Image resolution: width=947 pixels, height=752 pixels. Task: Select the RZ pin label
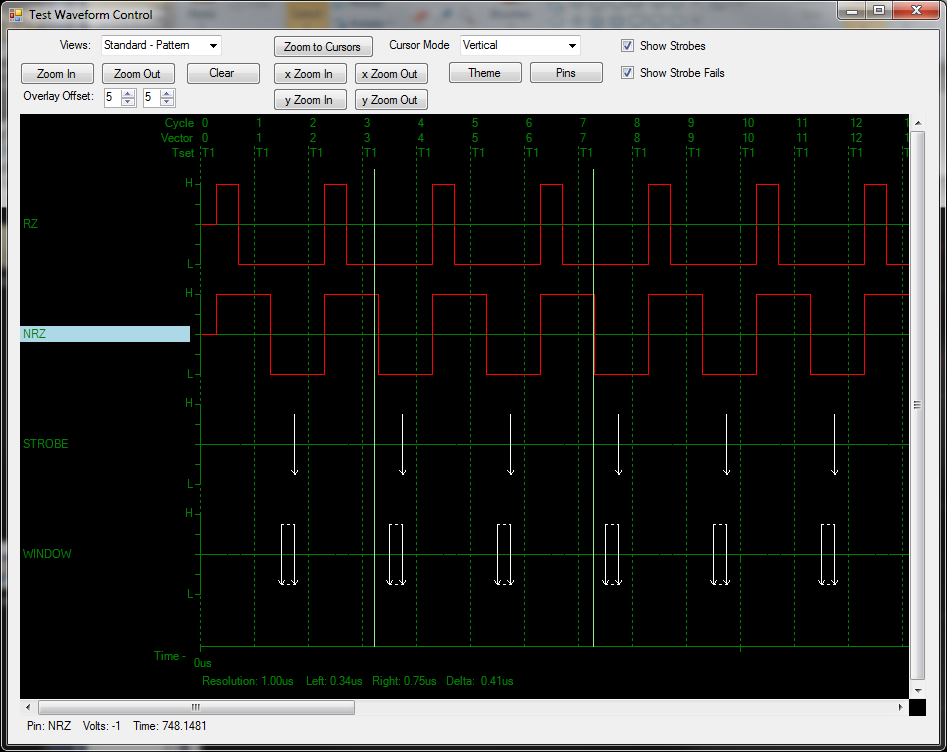[30, 224]
